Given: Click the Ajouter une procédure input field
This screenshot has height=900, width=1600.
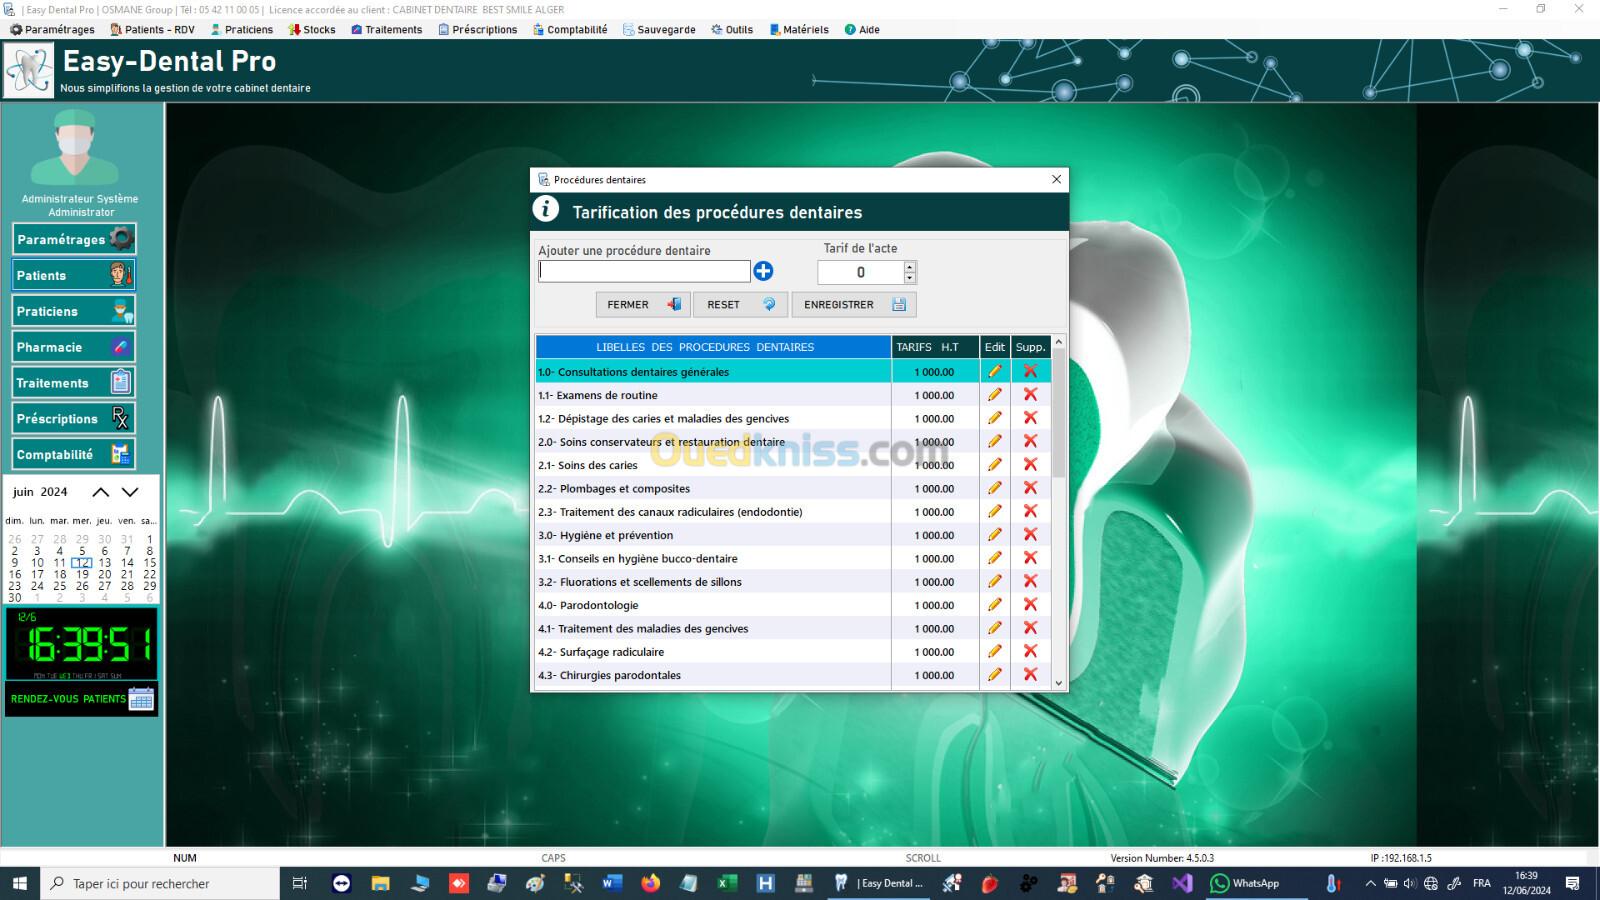Looking at the screenshot, I should tap(644, 271).
